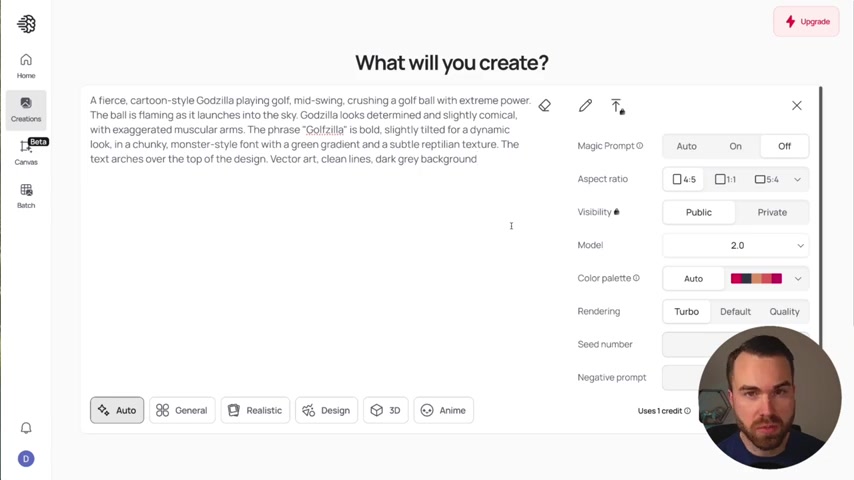Image resolution: width=854 pixels, height=480 pixels.
Task: Open the notifications bell
Action: 26,428
